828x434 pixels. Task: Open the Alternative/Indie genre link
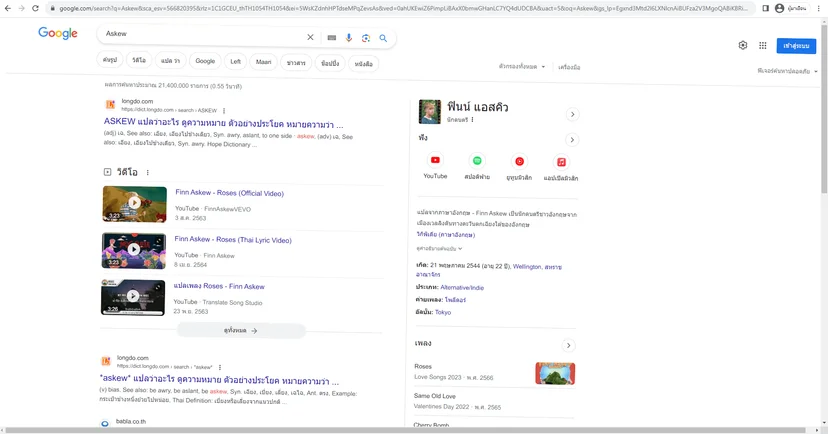(462, 288)
